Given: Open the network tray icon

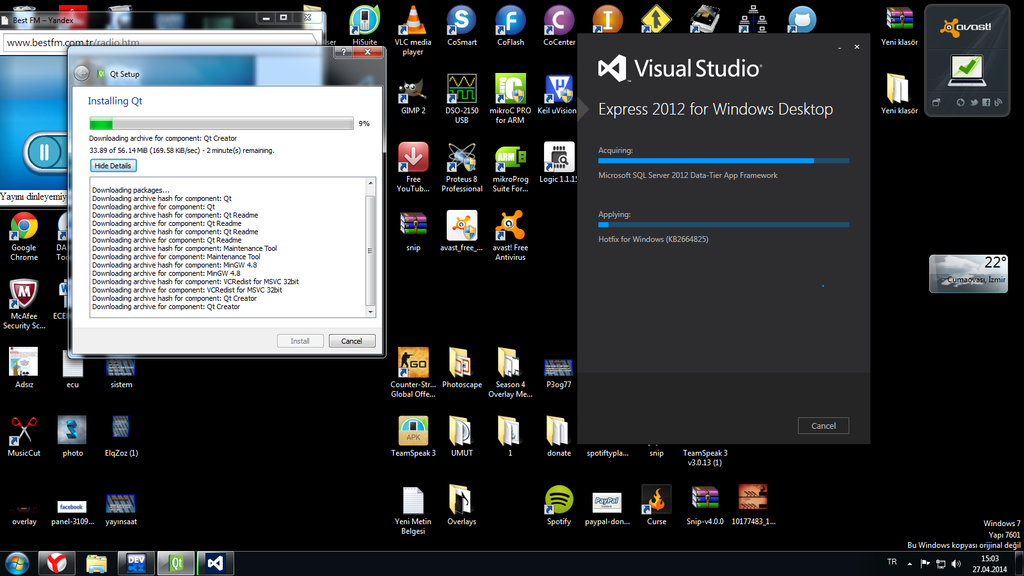Looking at the screenshot, I should pos(941,564).
